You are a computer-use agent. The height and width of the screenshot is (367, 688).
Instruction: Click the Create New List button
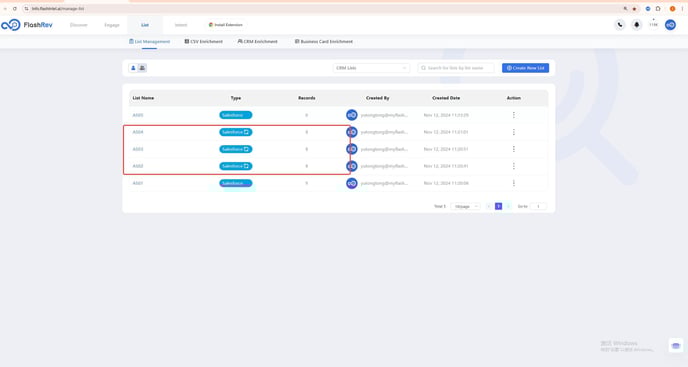(525, 68)
